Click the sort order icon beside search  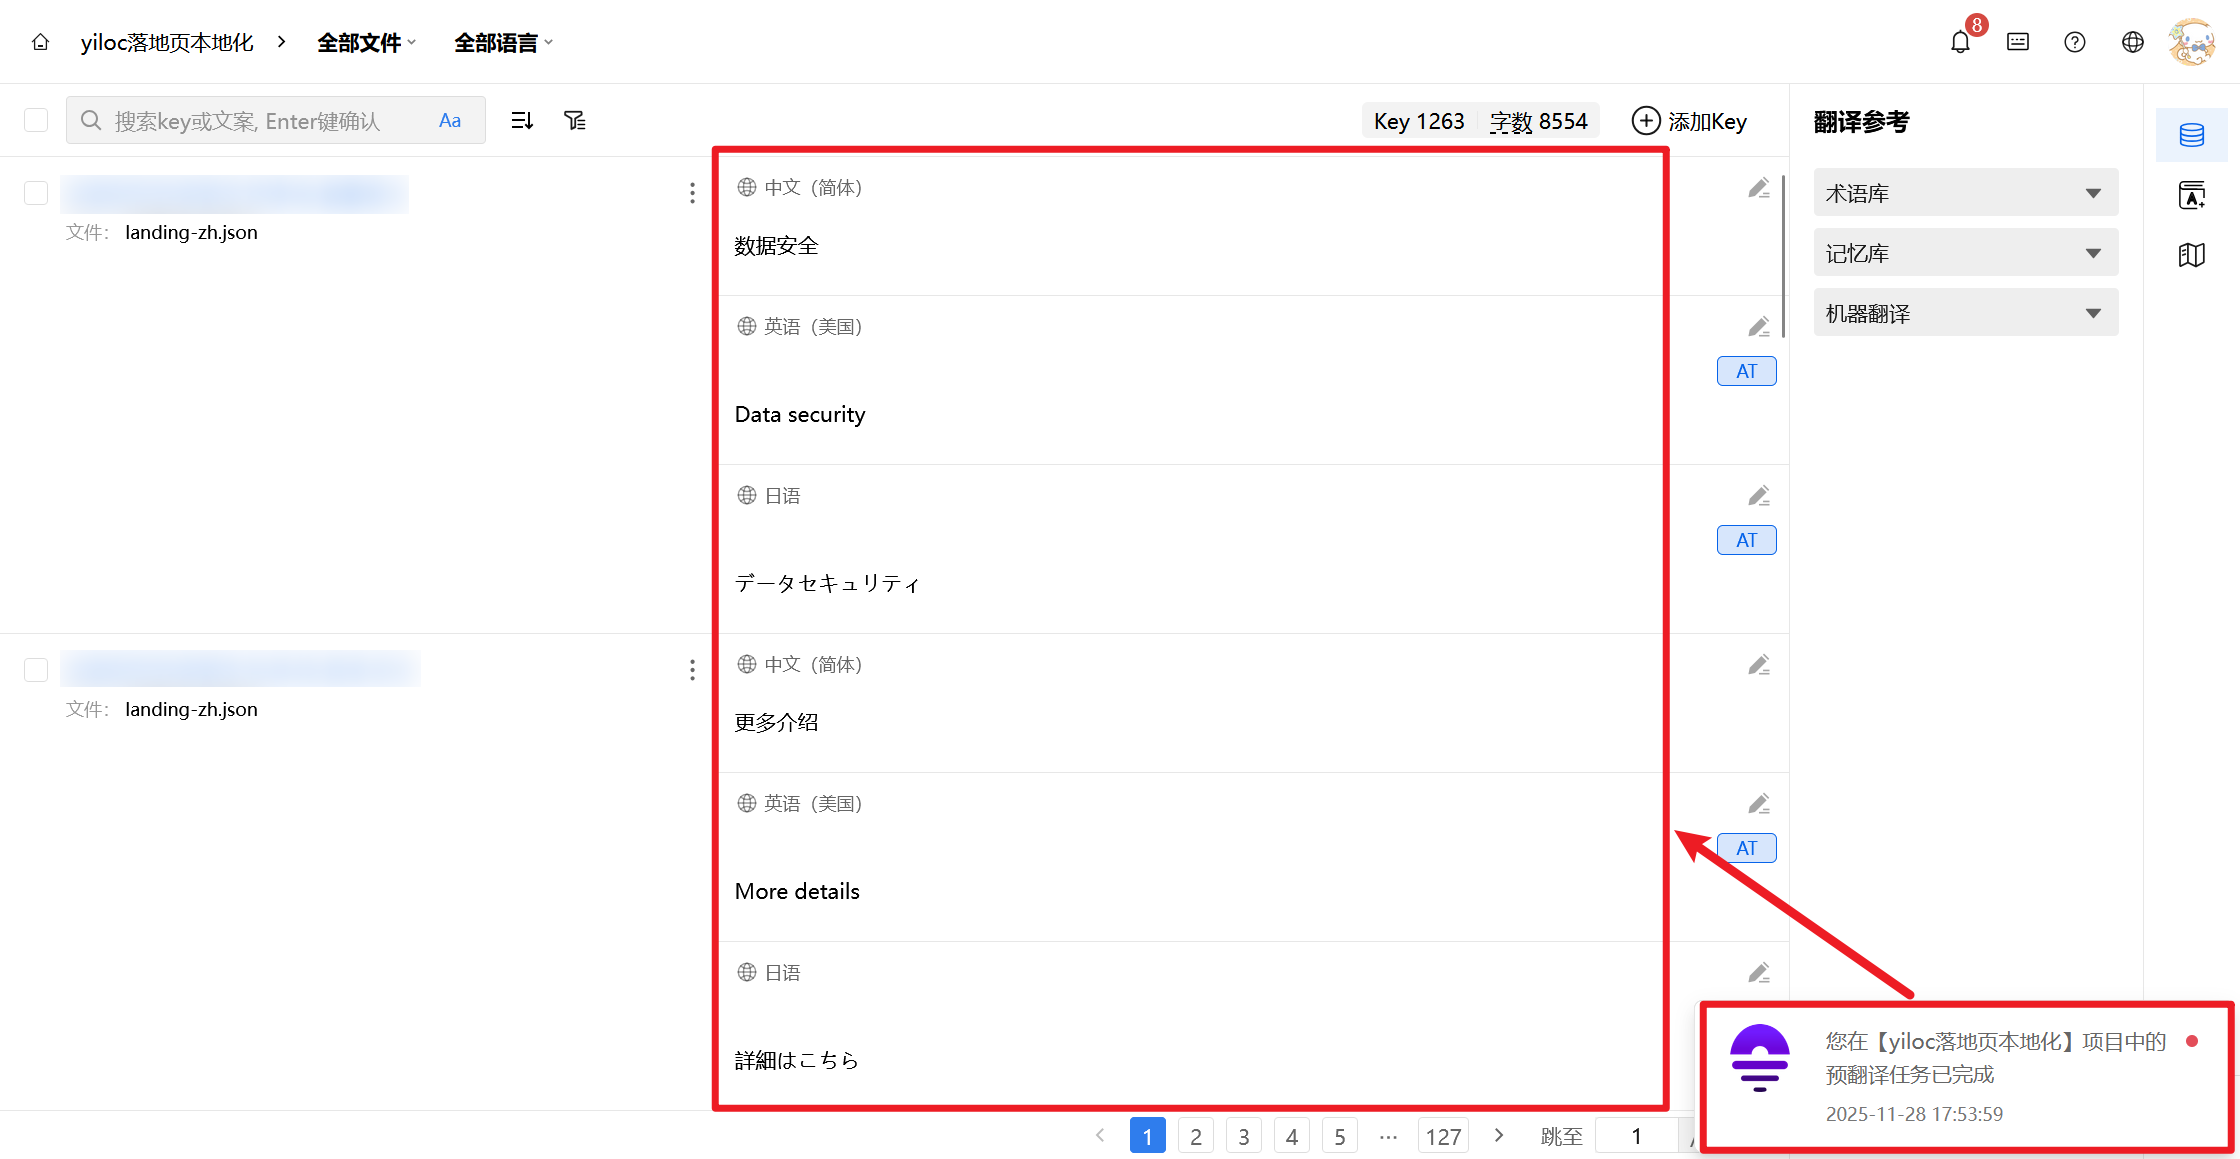[x=522, y=121]
